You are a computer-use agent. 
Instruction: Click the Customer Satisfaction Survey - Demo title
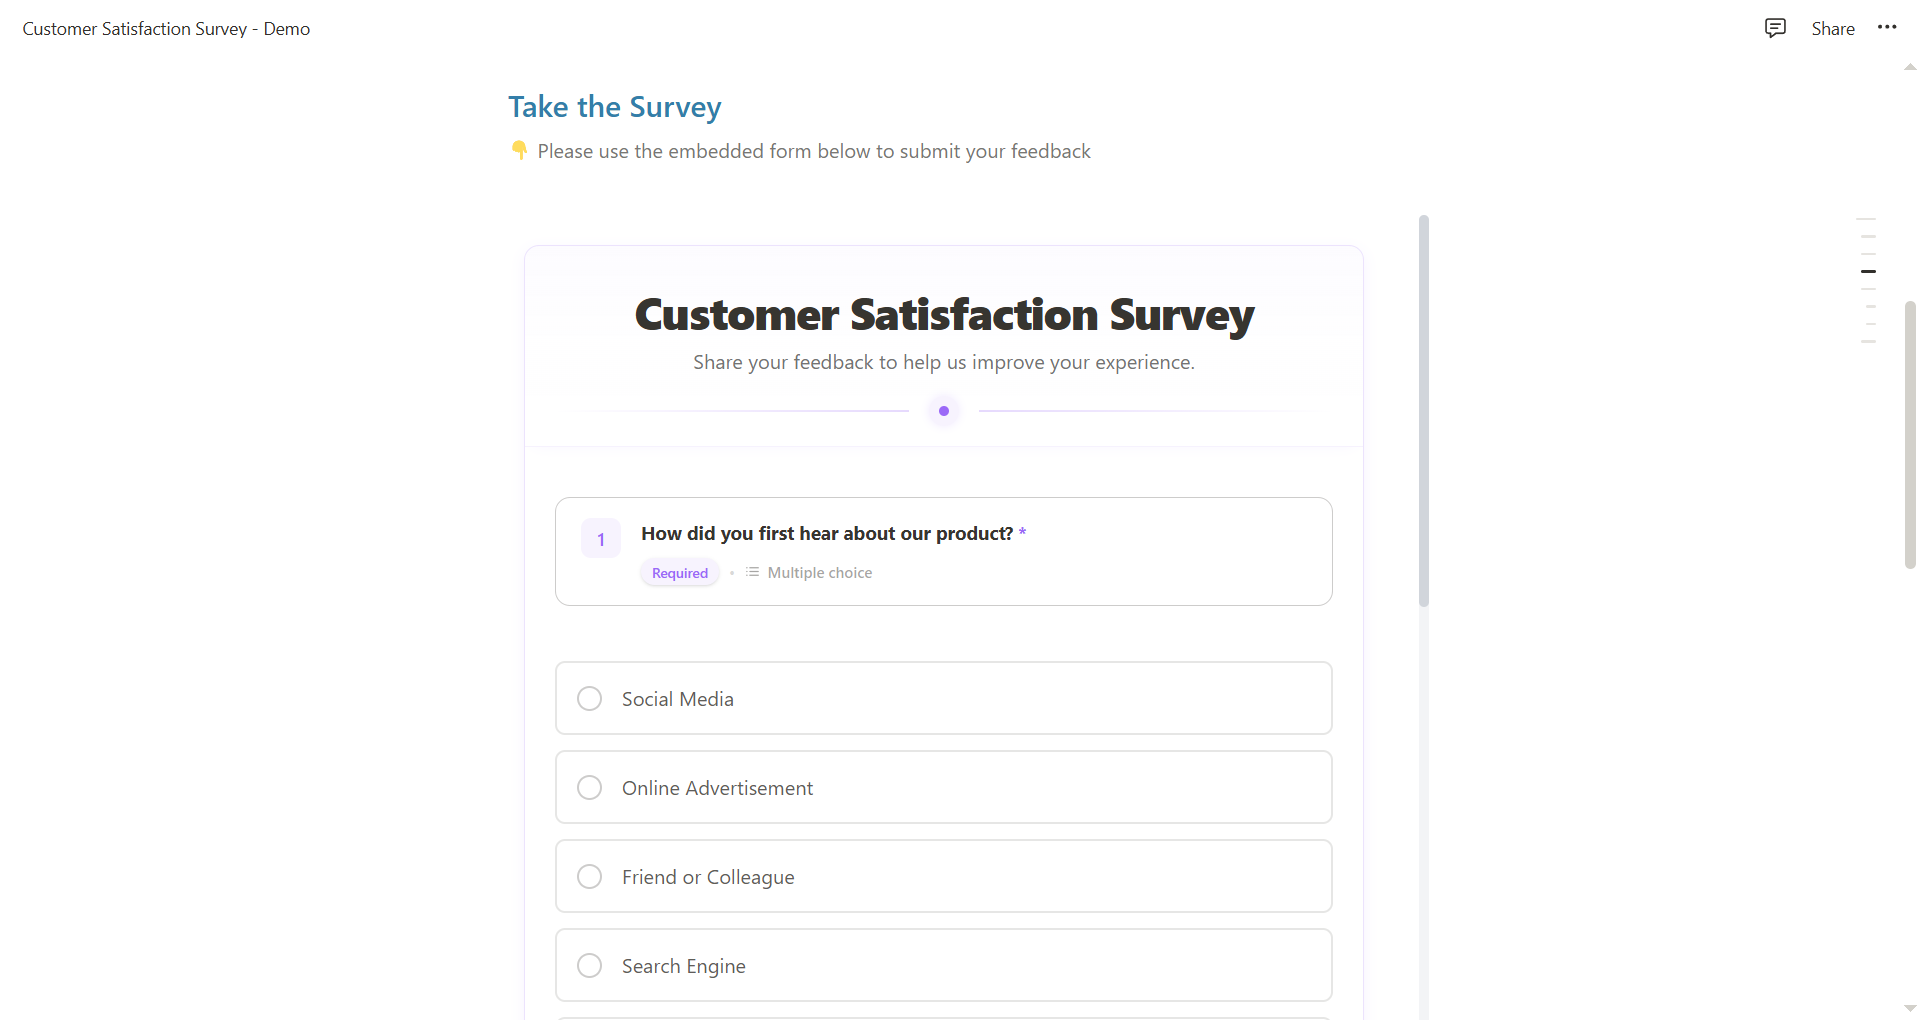tap(166, 29)
